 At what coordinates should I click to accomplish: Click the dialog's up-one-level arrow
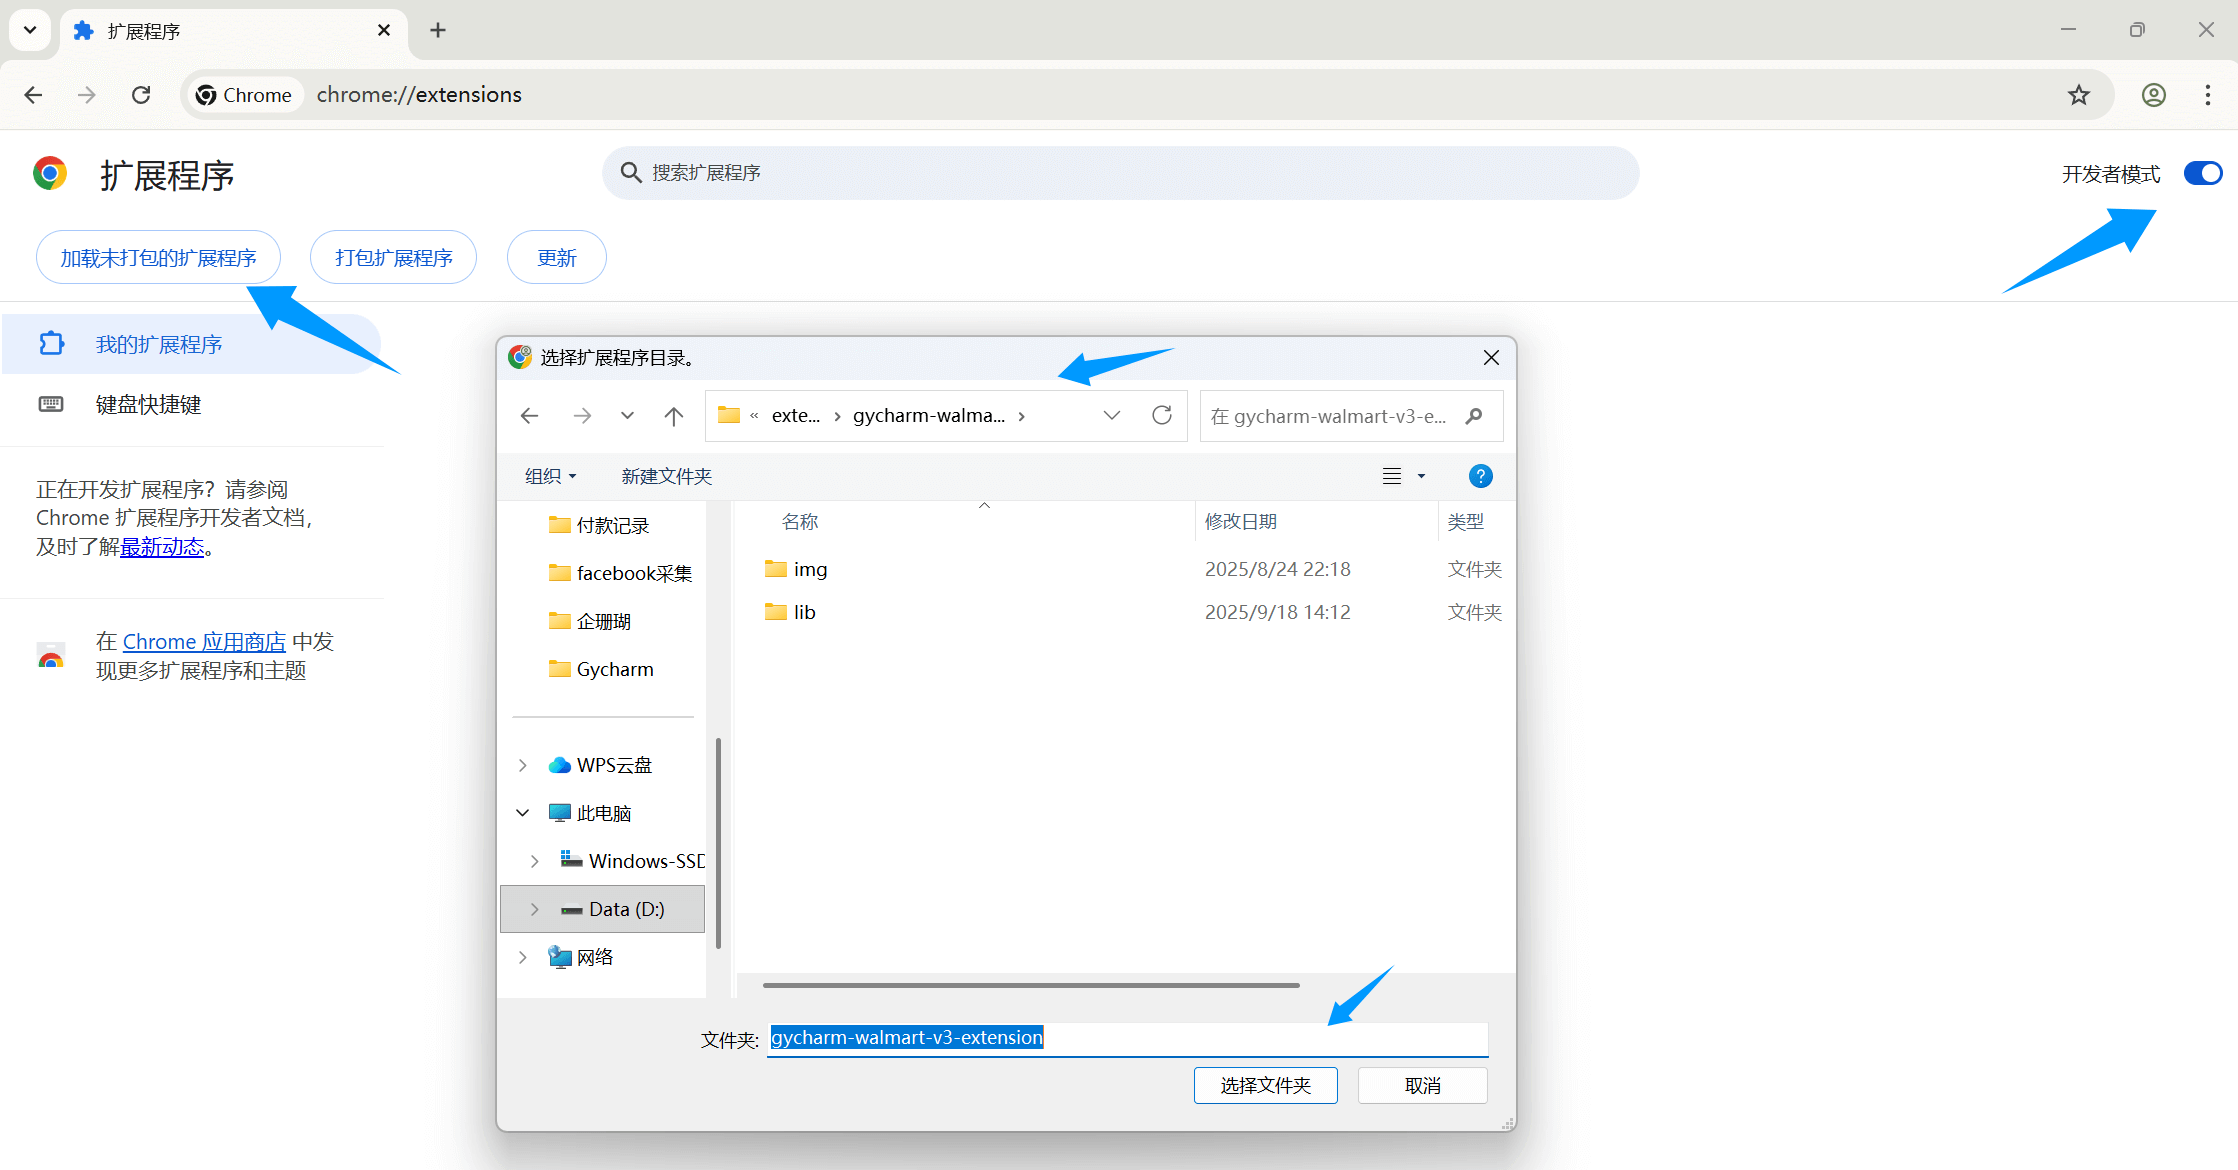[x=674, y=416]
